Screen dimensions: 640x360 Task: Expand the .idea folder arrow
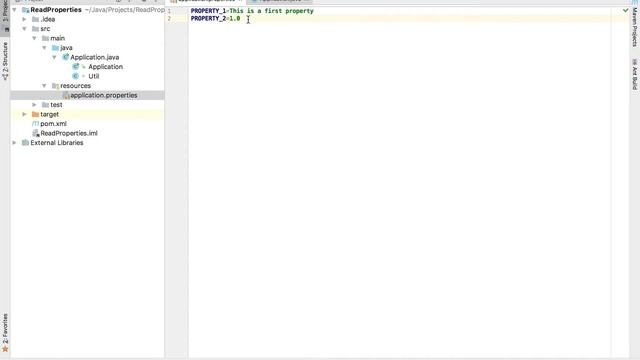pos(24,19)
